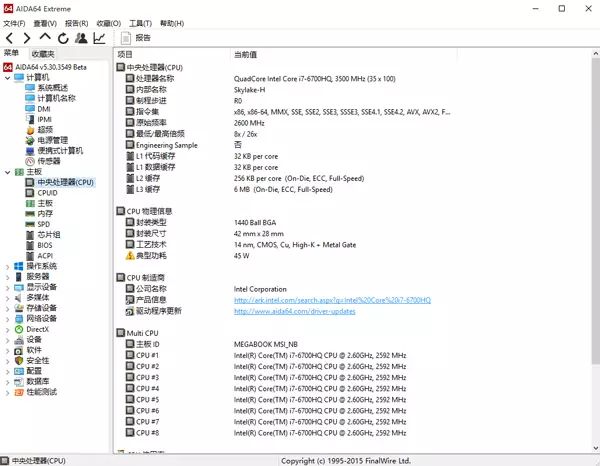Screen dimensions: 600x466
Task: Select the 内存 memory icon under 主板
Action: [x=30, y=214]
